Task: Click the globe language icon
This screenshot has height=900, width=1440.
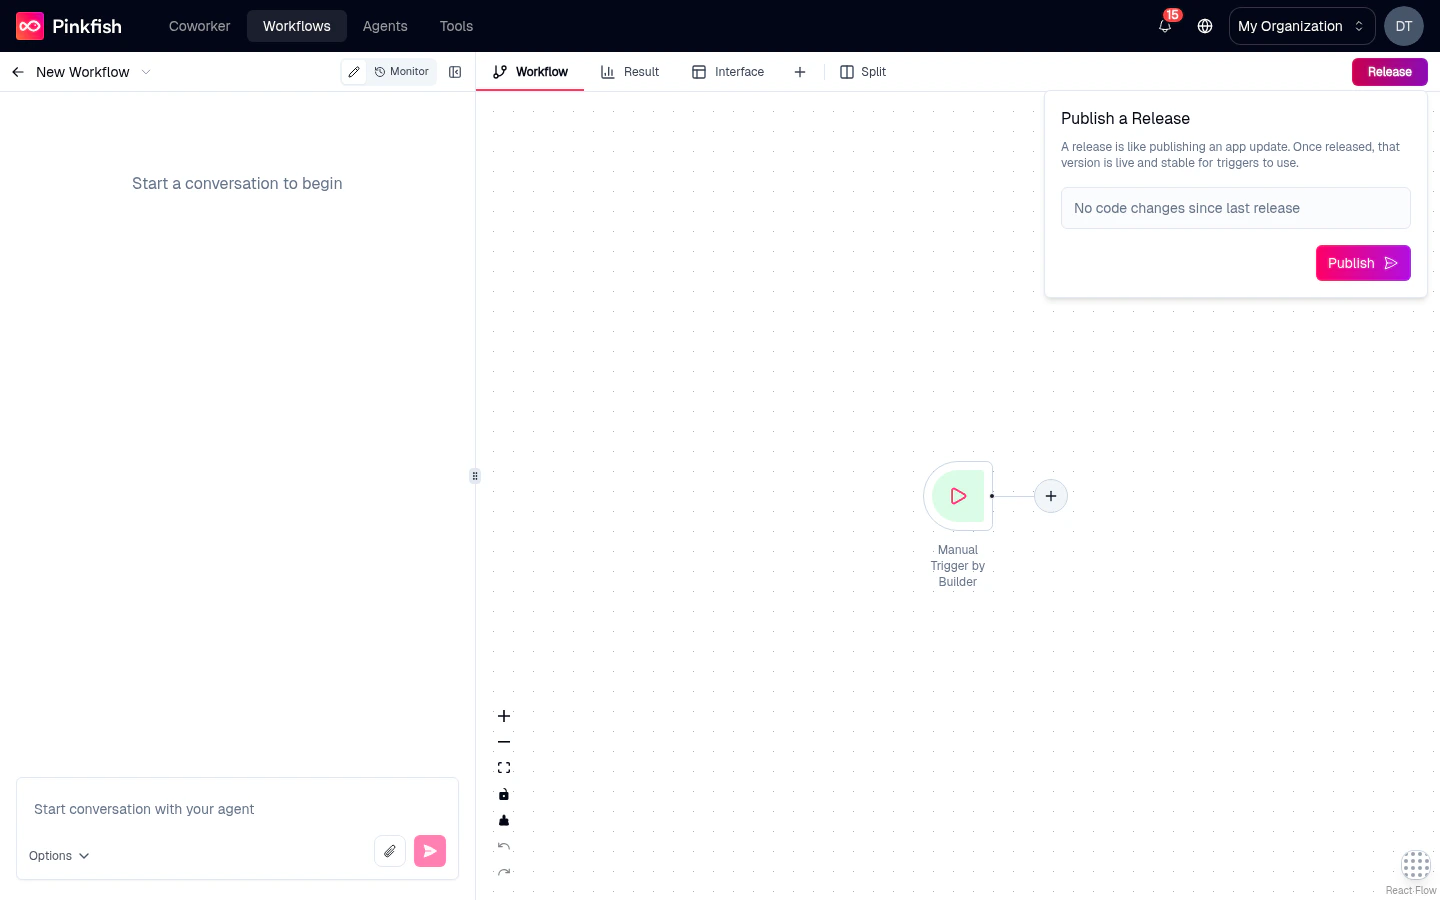Action: coord(1205,26)
